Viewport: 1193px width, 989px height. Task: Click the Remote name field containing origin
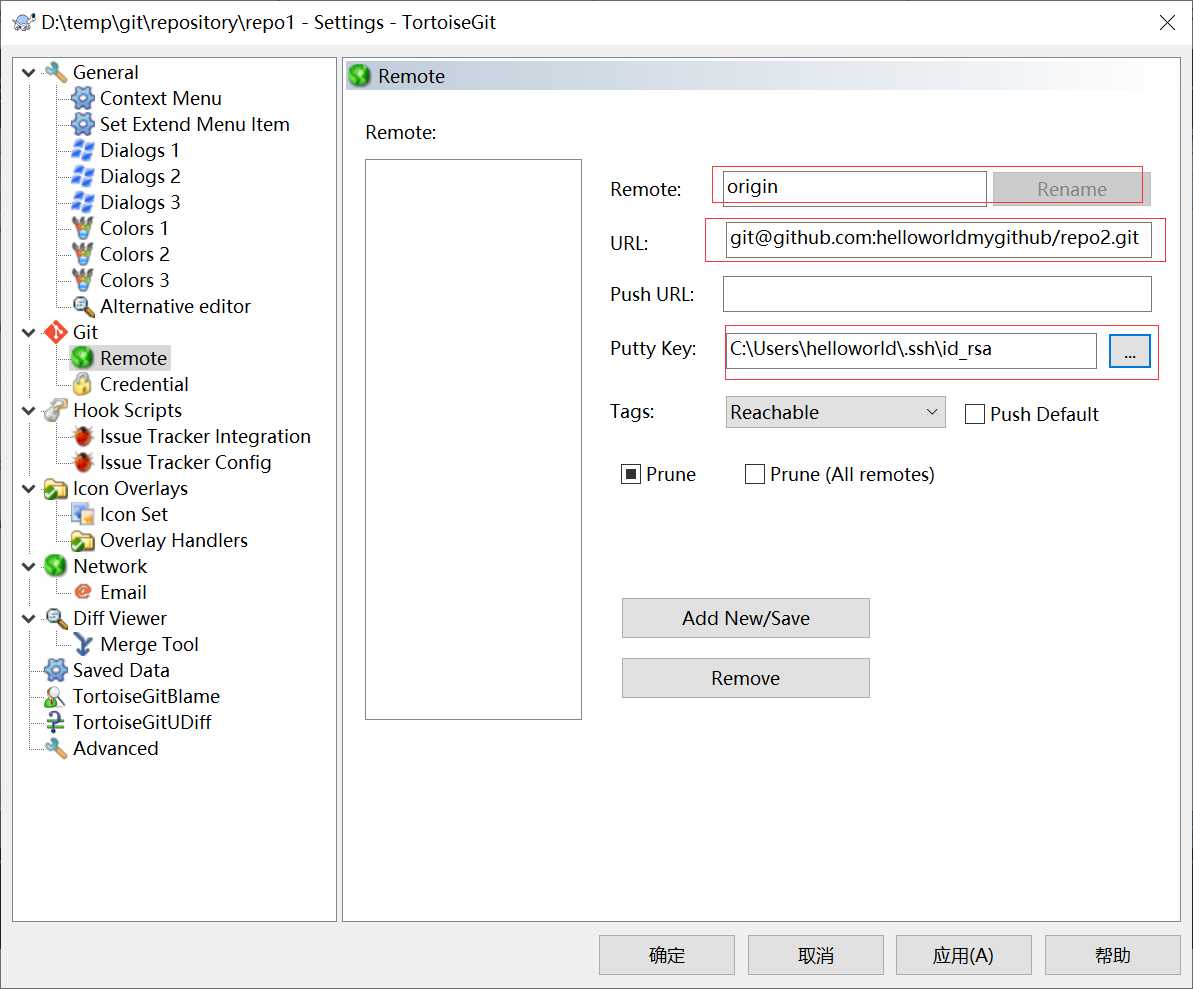[855, 187]
